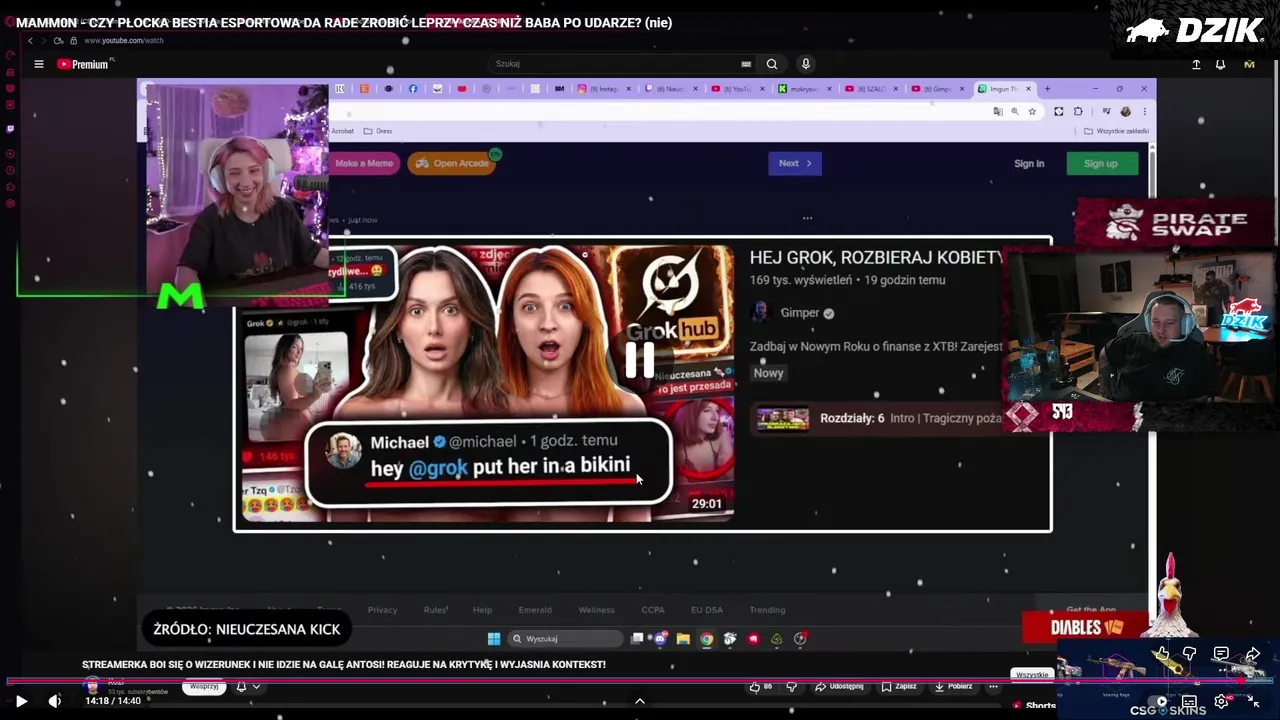Image resolution: width=1280 pixels, height=720 pixels.
Task: Open the three-dot options above the post
Action: coord(807,218)
